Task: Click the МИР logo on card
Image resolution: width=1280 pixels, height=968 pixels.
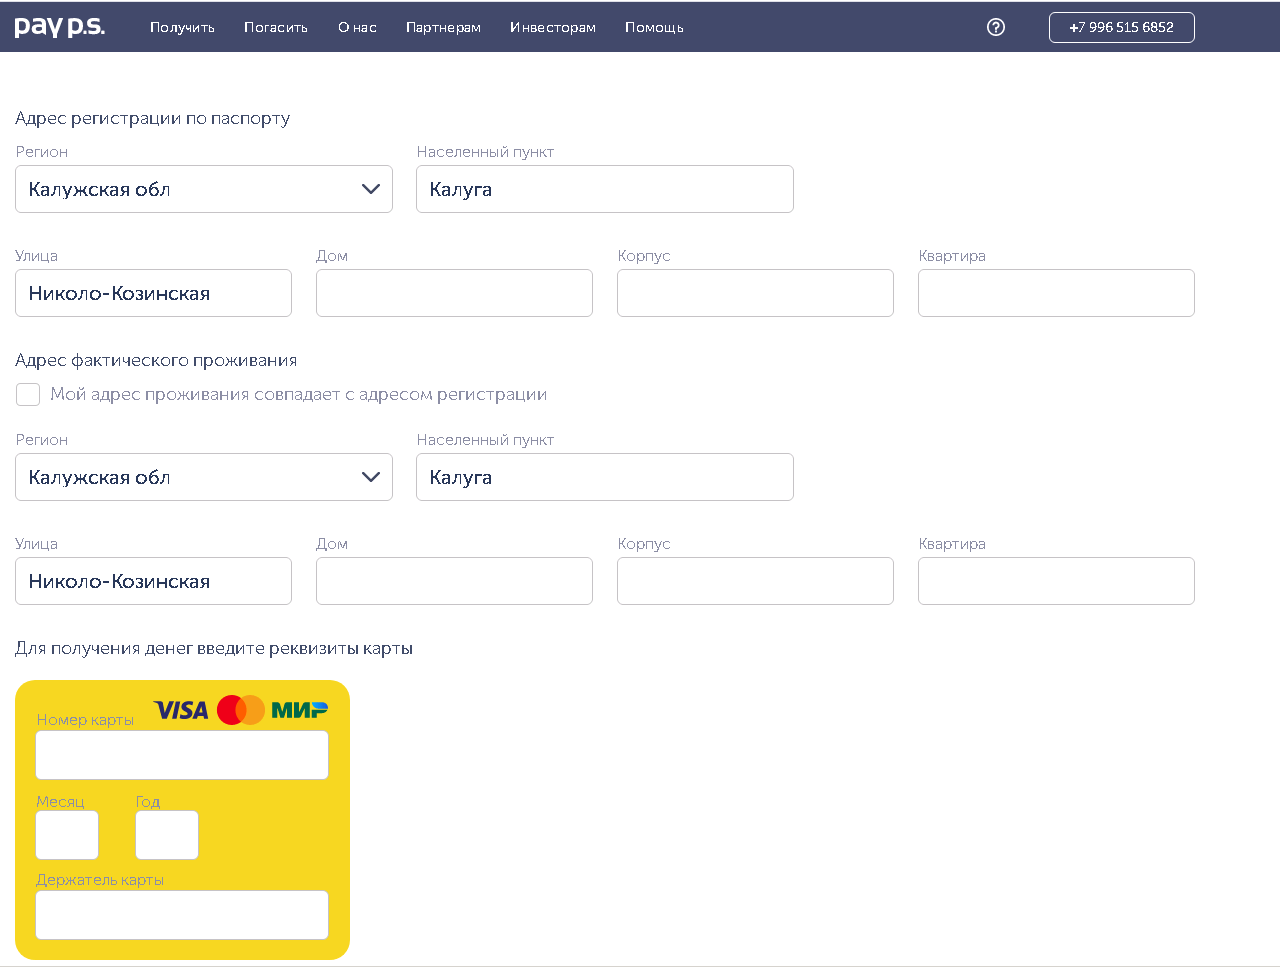Action: (x=300, y=710)
